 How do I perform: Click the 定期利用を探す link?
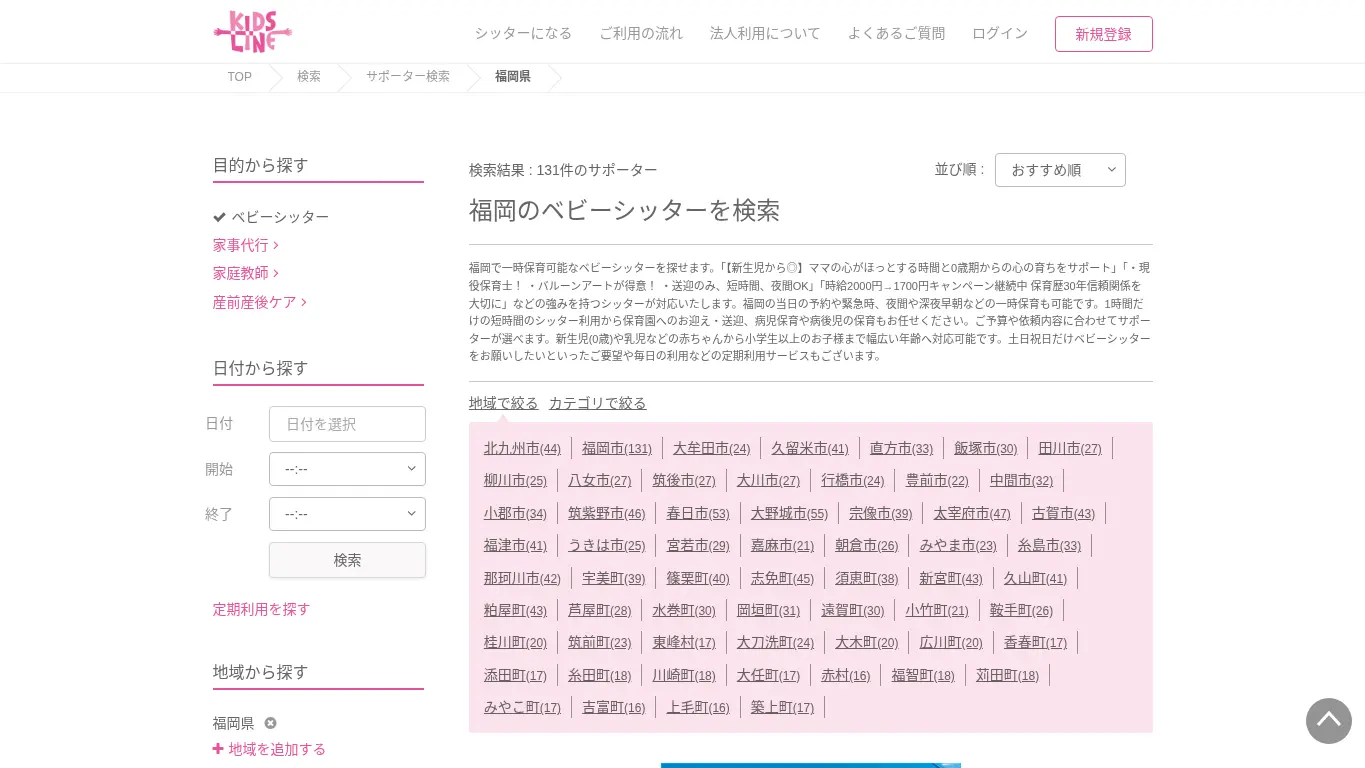261,609
